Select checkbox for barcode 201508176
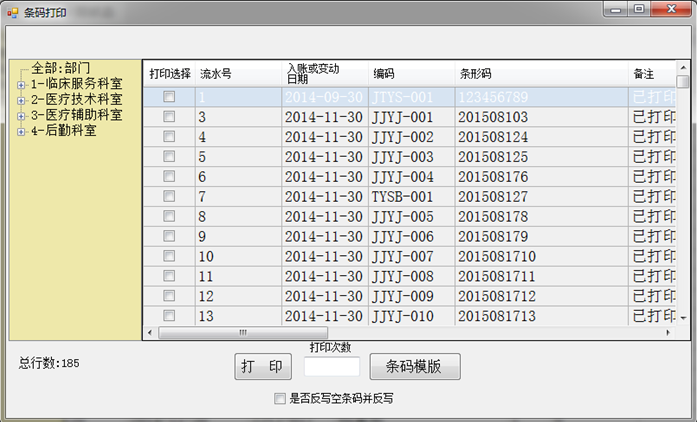This screenshot has height=422, width=697. pyautogui.click(x=169, y=176)
